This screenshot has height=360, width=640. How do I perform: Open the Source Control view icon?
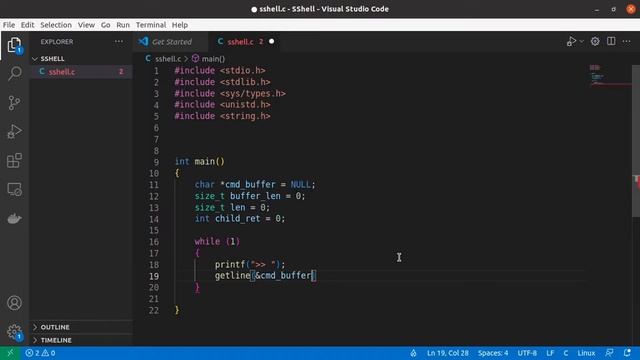click(x=14, y=102)
